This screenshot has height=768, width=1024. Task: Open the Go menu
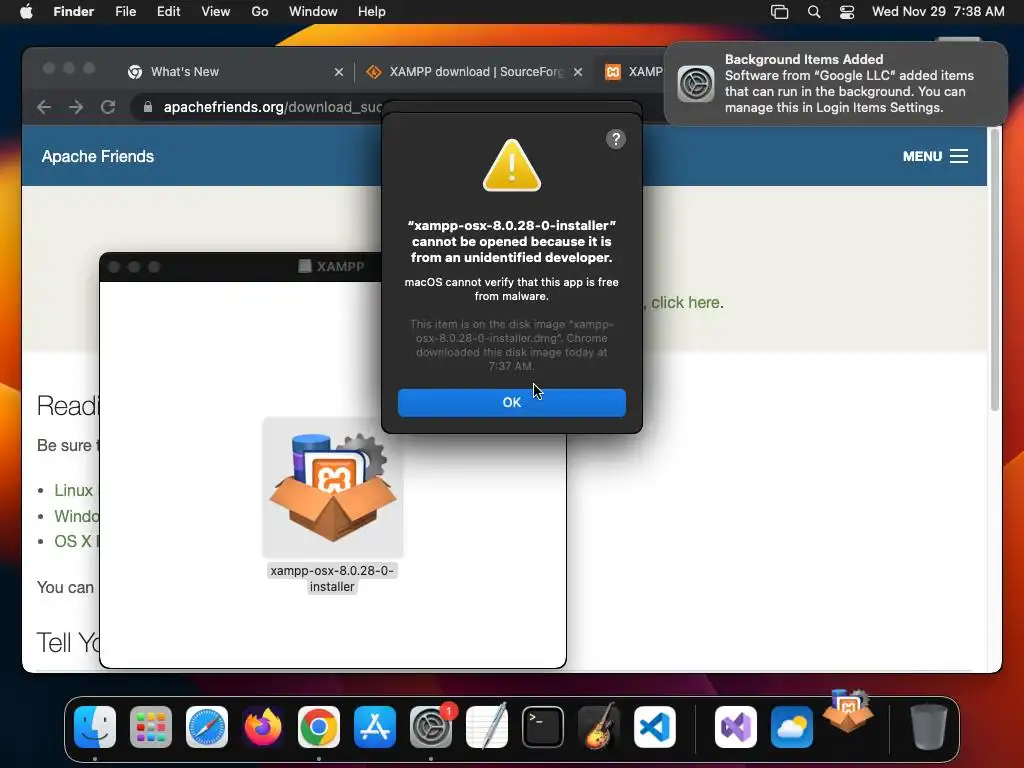coord(259,11)
